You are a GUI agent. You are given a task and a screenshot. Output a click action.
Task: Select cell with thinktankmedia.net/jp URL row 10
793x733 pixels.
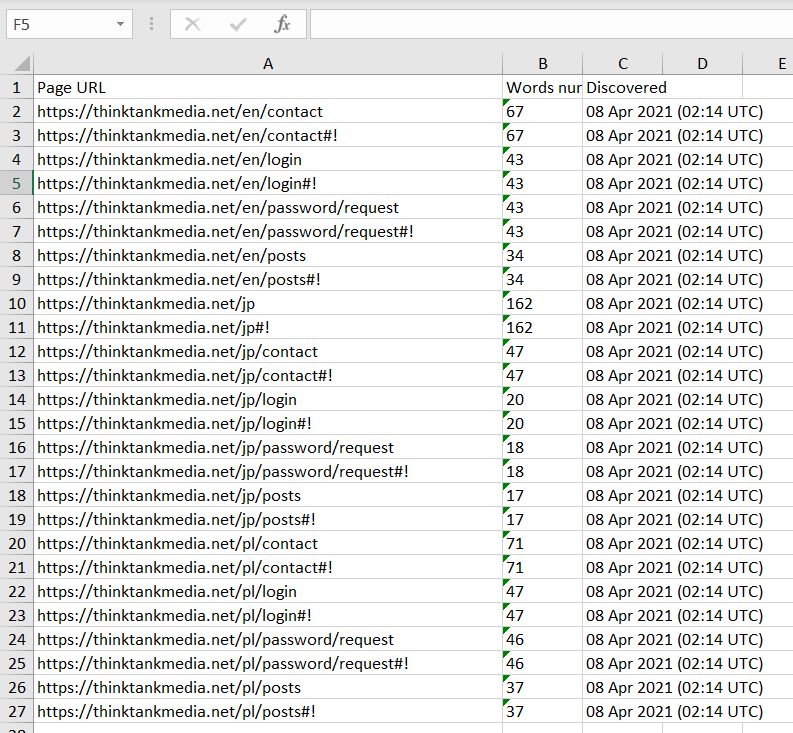coord(268,304)
